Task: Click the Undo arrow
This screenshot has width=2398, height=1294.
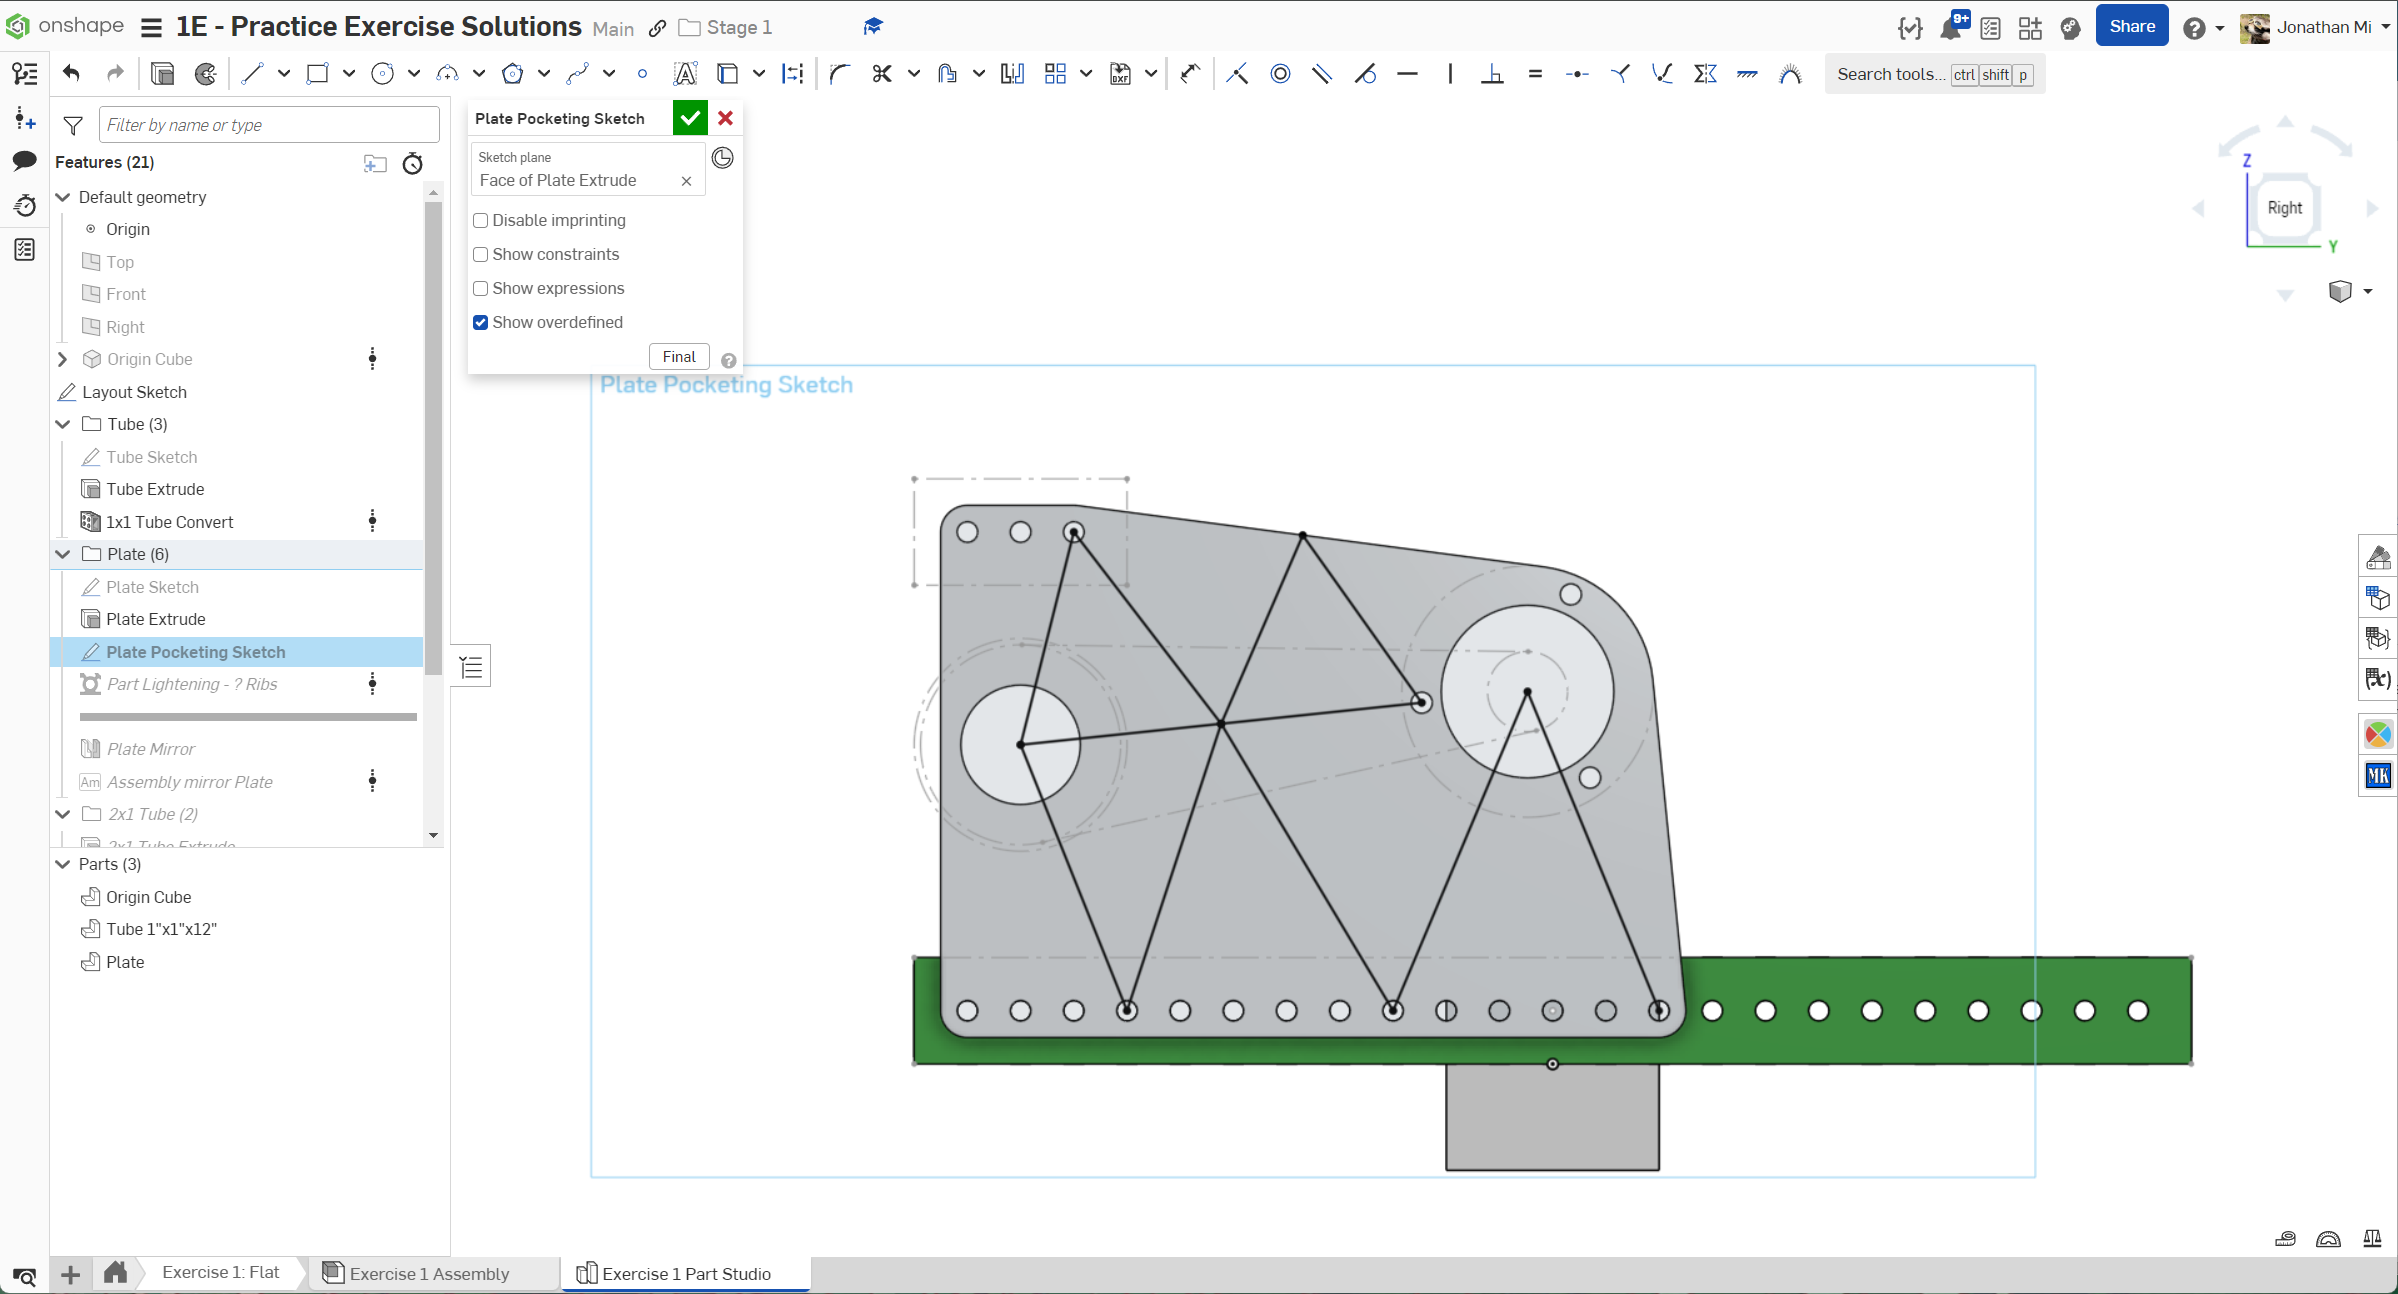Action: coord(71,73)
